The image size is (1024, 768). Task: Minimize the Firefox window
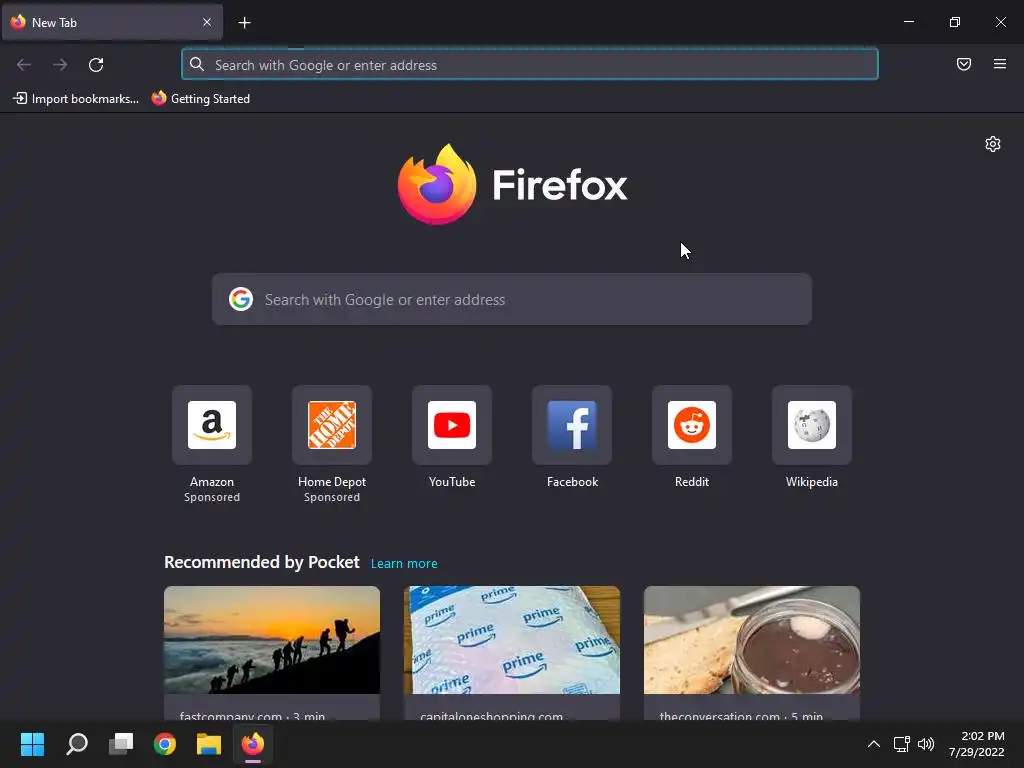909,22
